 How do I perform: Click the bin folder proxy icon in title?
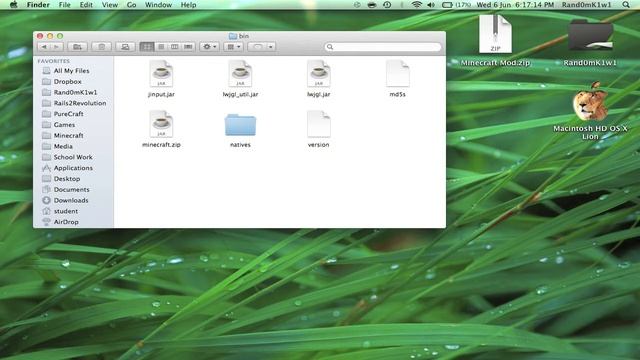click(233, 36)
